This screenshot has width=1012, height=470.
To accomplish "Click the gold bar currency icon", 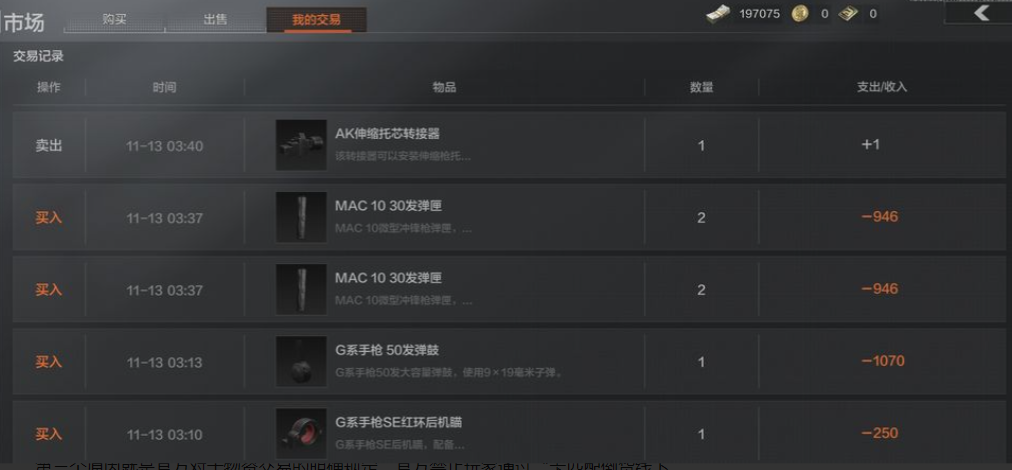I will (847, 14).
